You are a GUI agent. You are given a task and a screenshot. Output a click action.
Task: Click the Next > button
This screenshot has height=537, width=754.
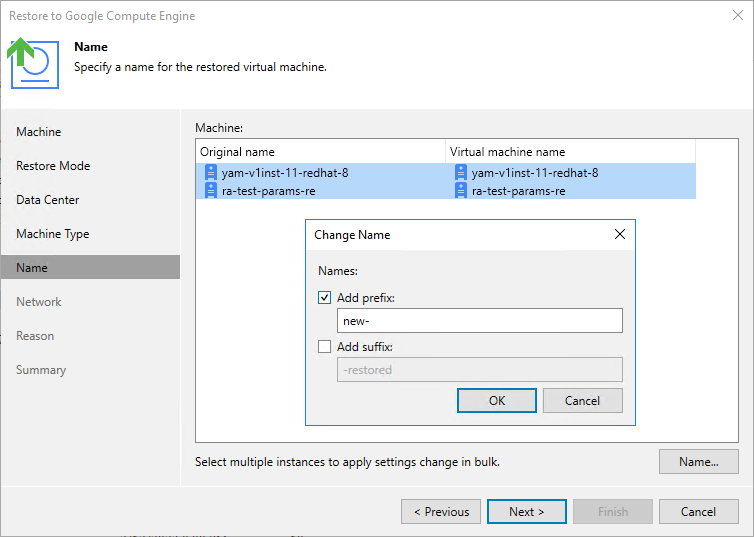(526, 512)
